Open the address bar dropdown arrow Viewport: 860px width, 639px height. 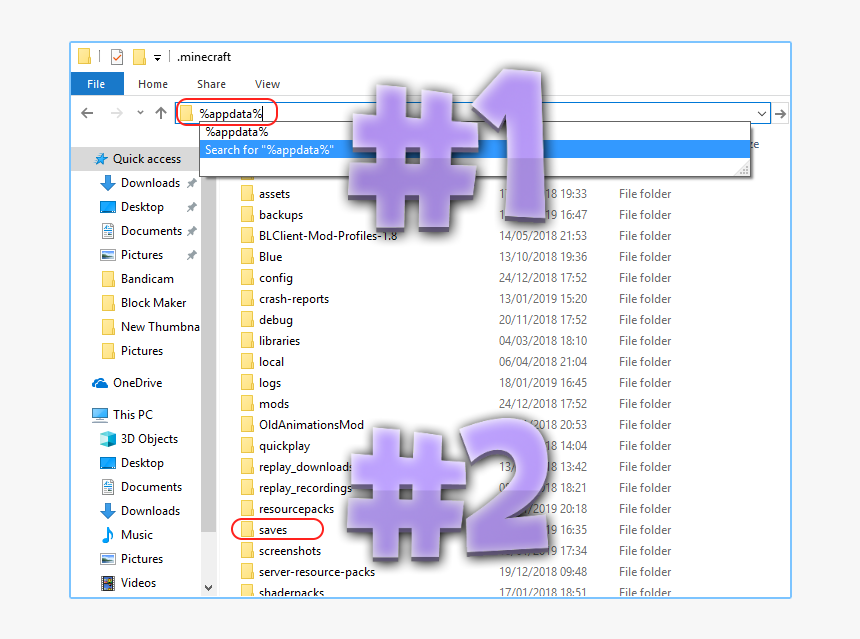pos(762,113)
